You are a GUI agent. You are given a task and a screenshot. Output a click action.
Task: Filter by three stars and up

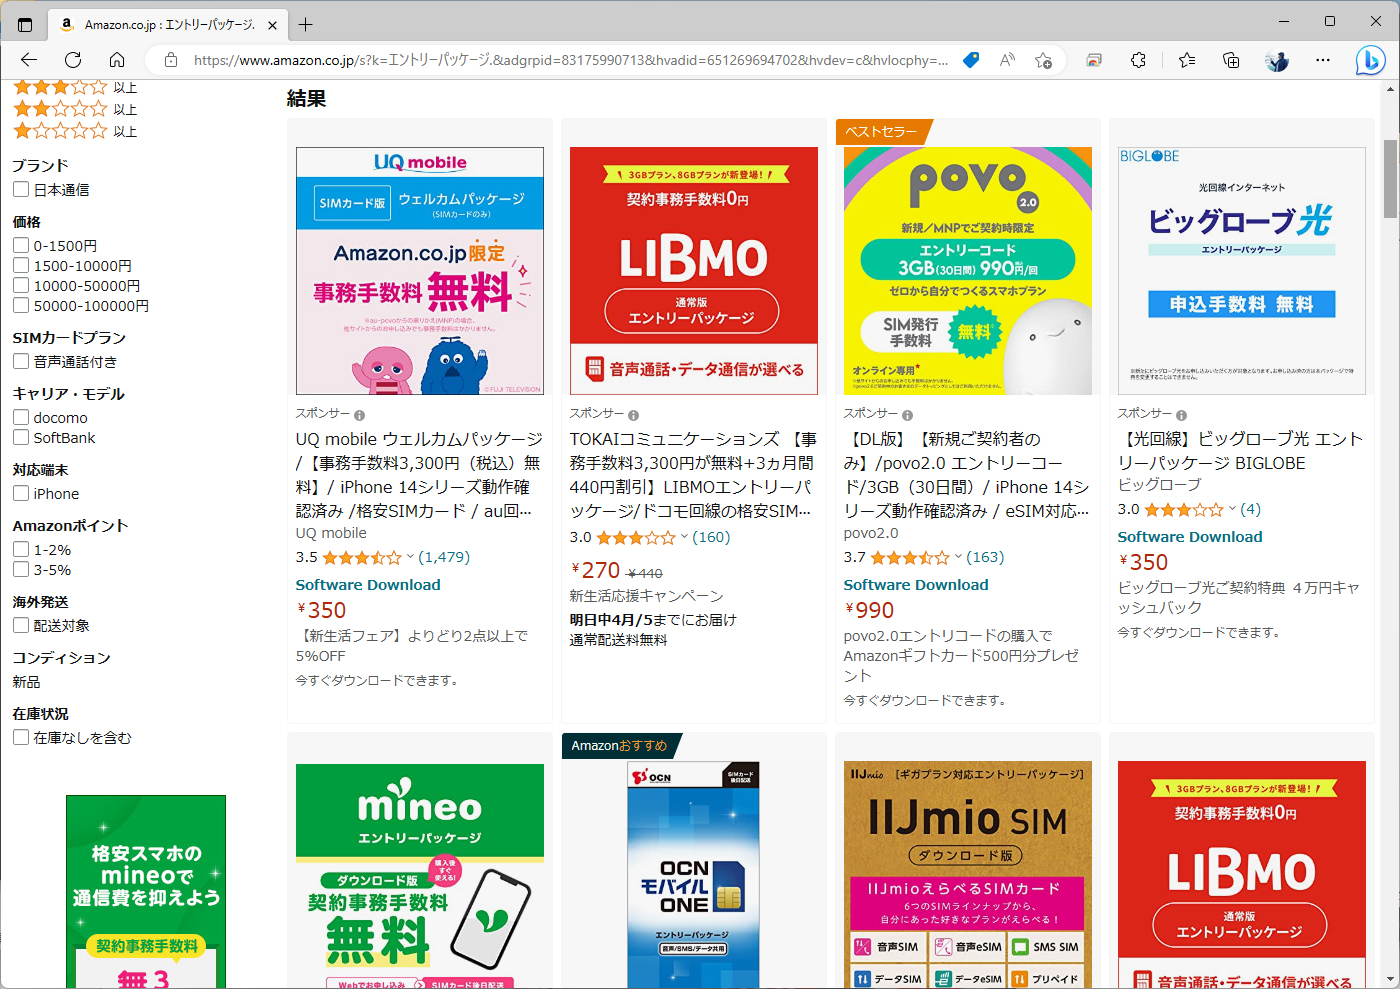click(75, 87)
